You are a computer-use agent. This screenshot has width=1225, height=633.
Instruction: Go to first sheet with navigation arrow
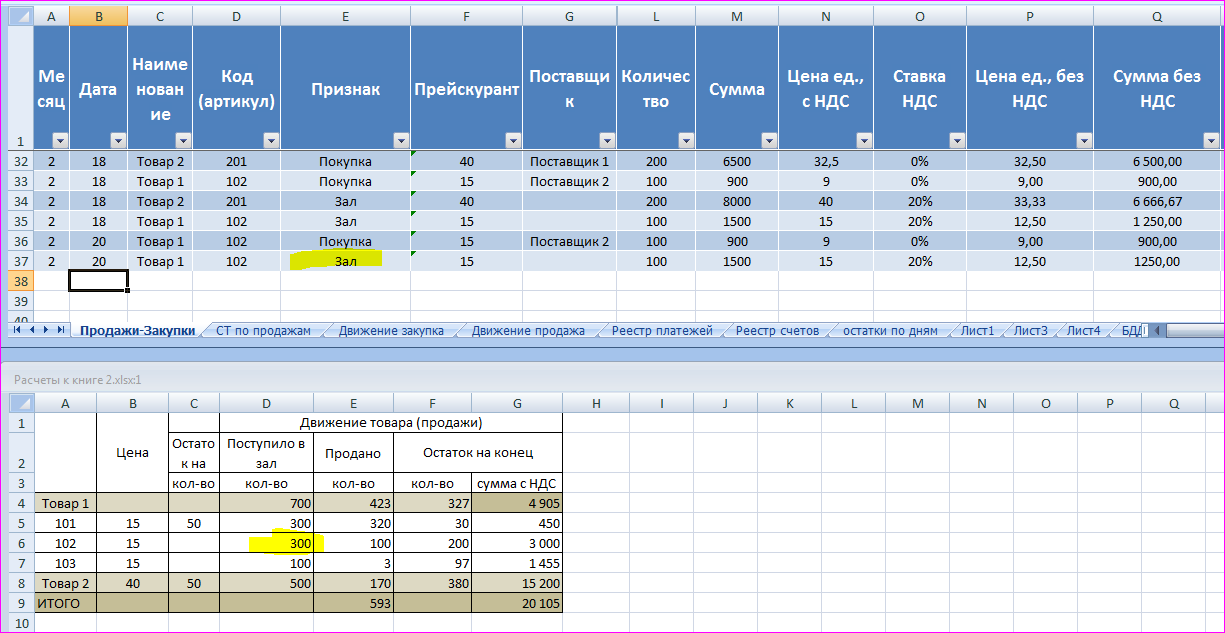18,330
